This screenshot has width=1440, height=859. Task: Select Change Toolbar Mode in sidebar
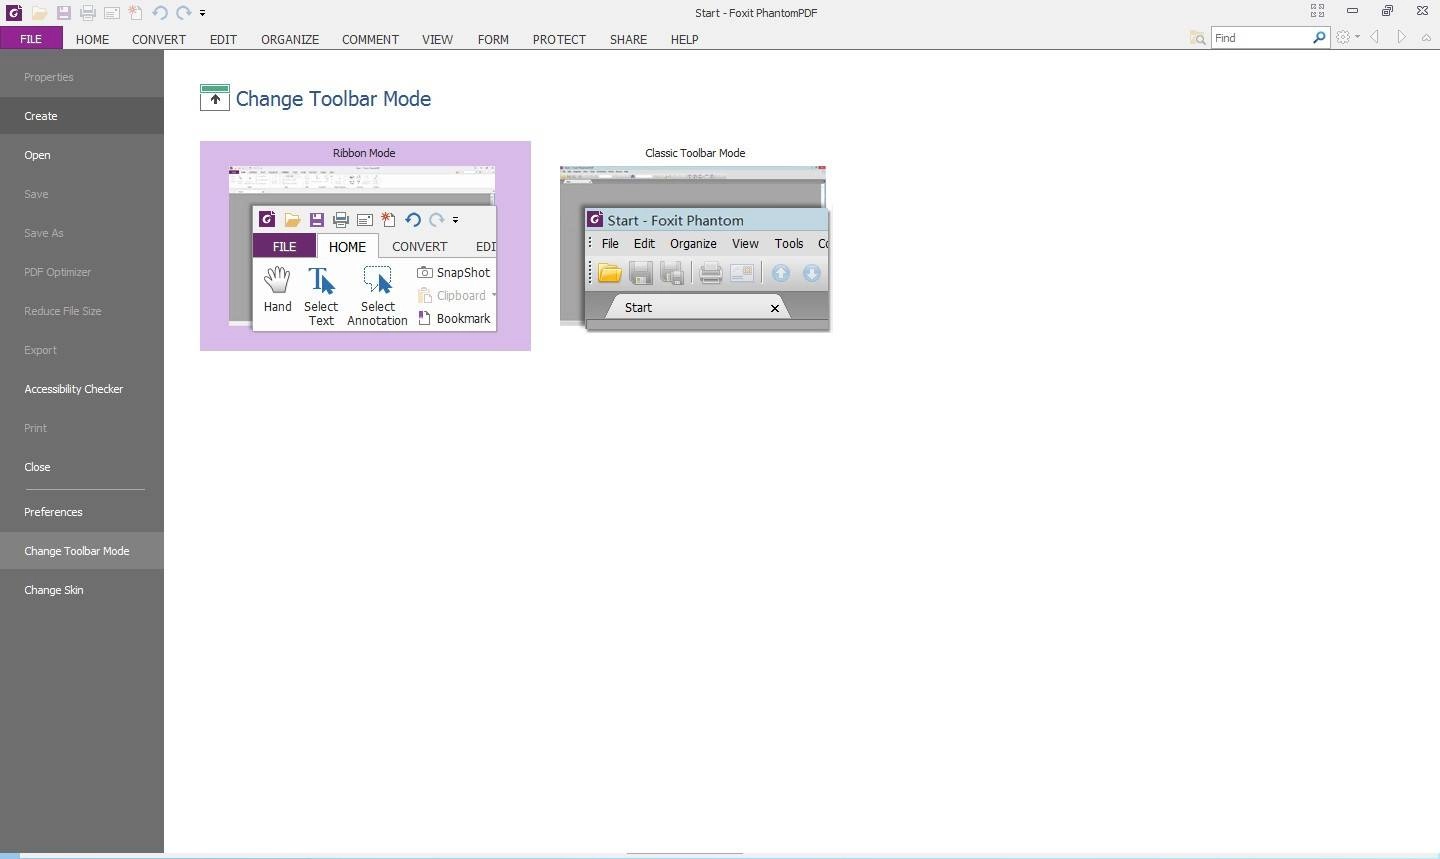coord(82,551)
